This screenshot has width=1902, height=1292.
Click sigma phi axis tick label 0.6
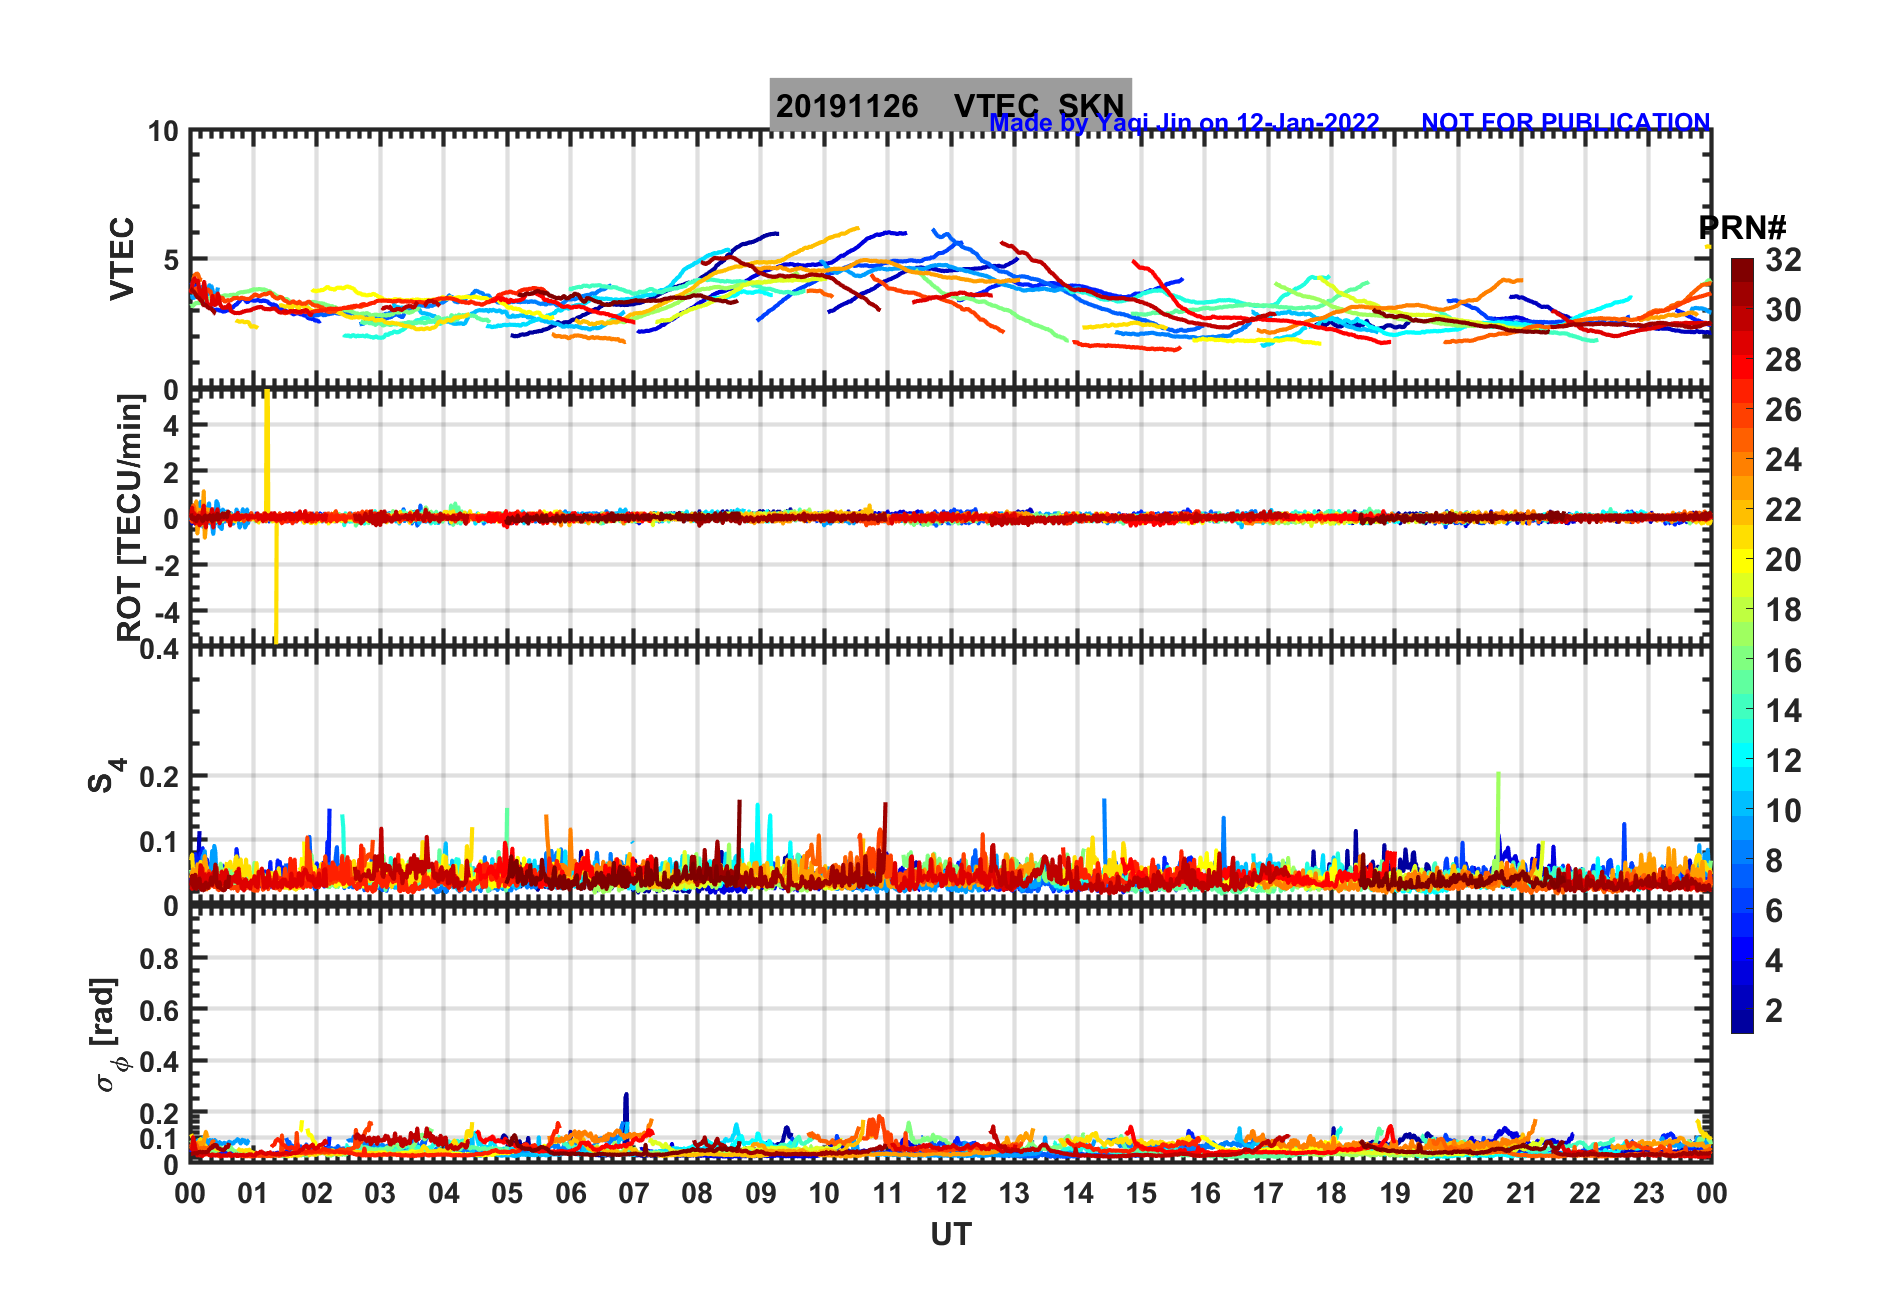click(x=160, y=1010)
